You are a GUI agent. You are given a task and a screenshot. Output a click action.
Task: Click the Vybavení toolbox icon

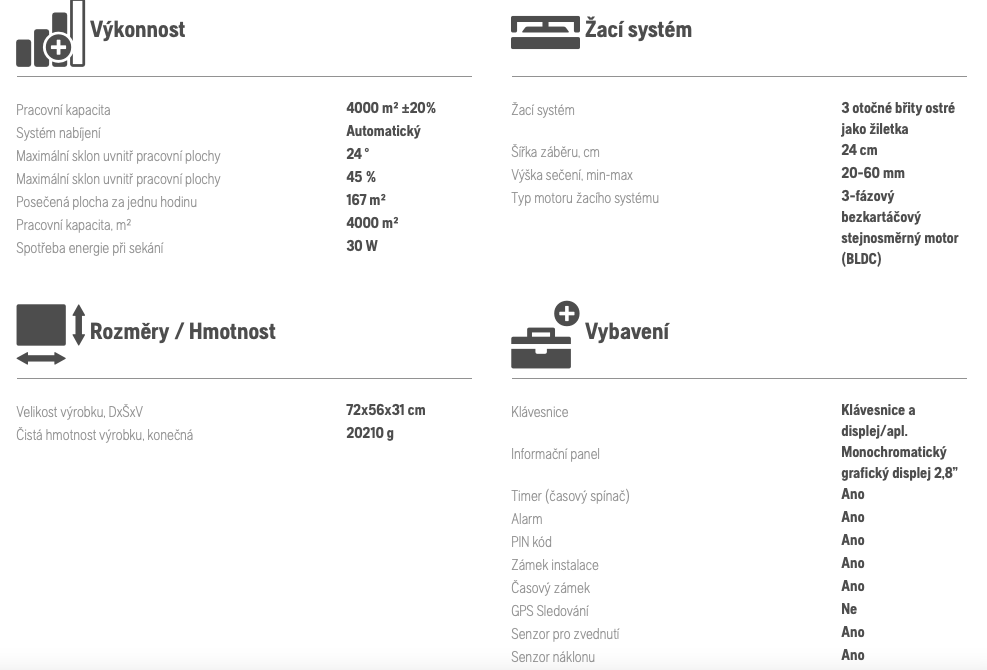point(545,334)
